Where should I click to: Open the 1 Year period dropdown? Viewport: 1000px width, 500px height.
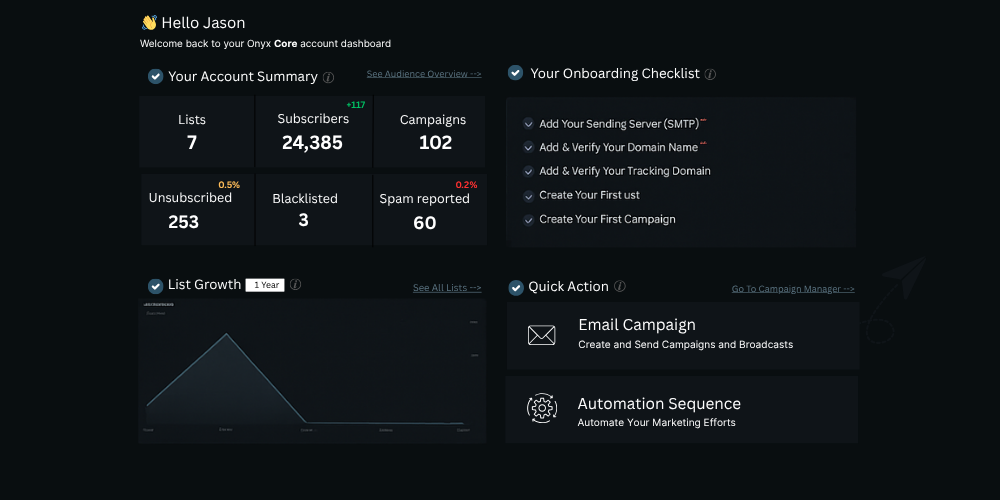[265, 285]
